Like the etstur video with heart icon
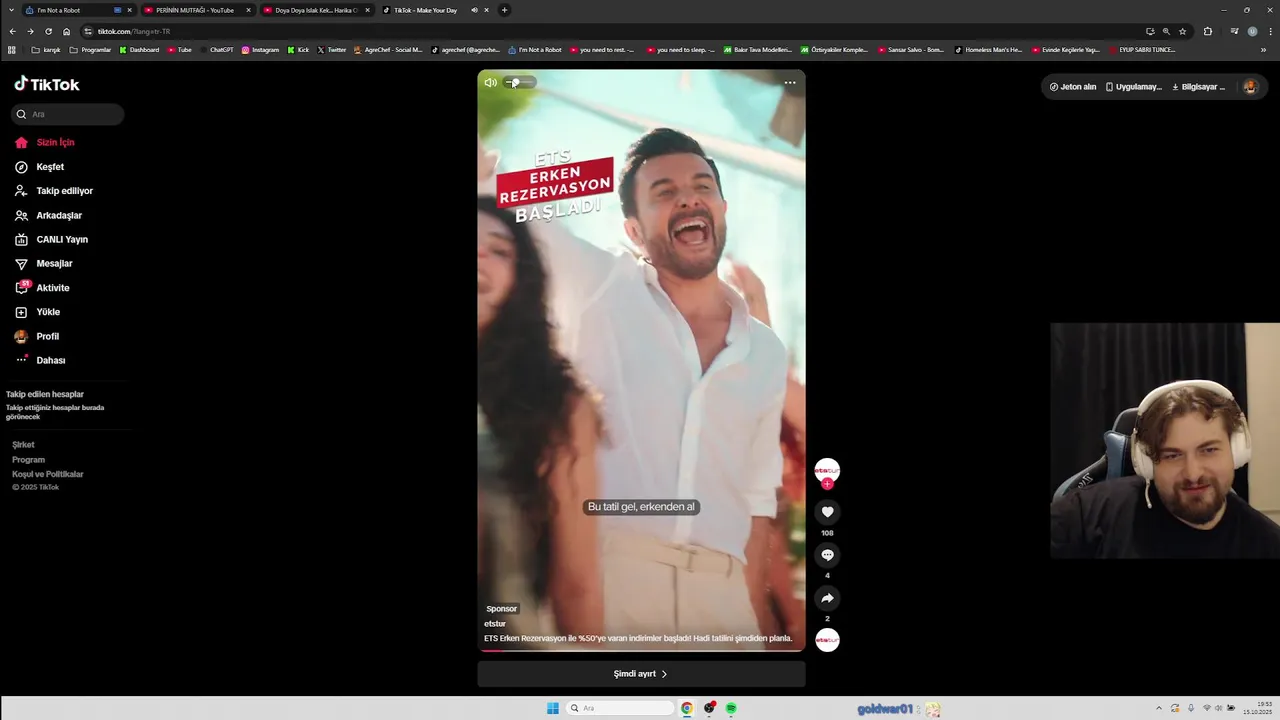The image size is (1280, 720). point(827,512)
